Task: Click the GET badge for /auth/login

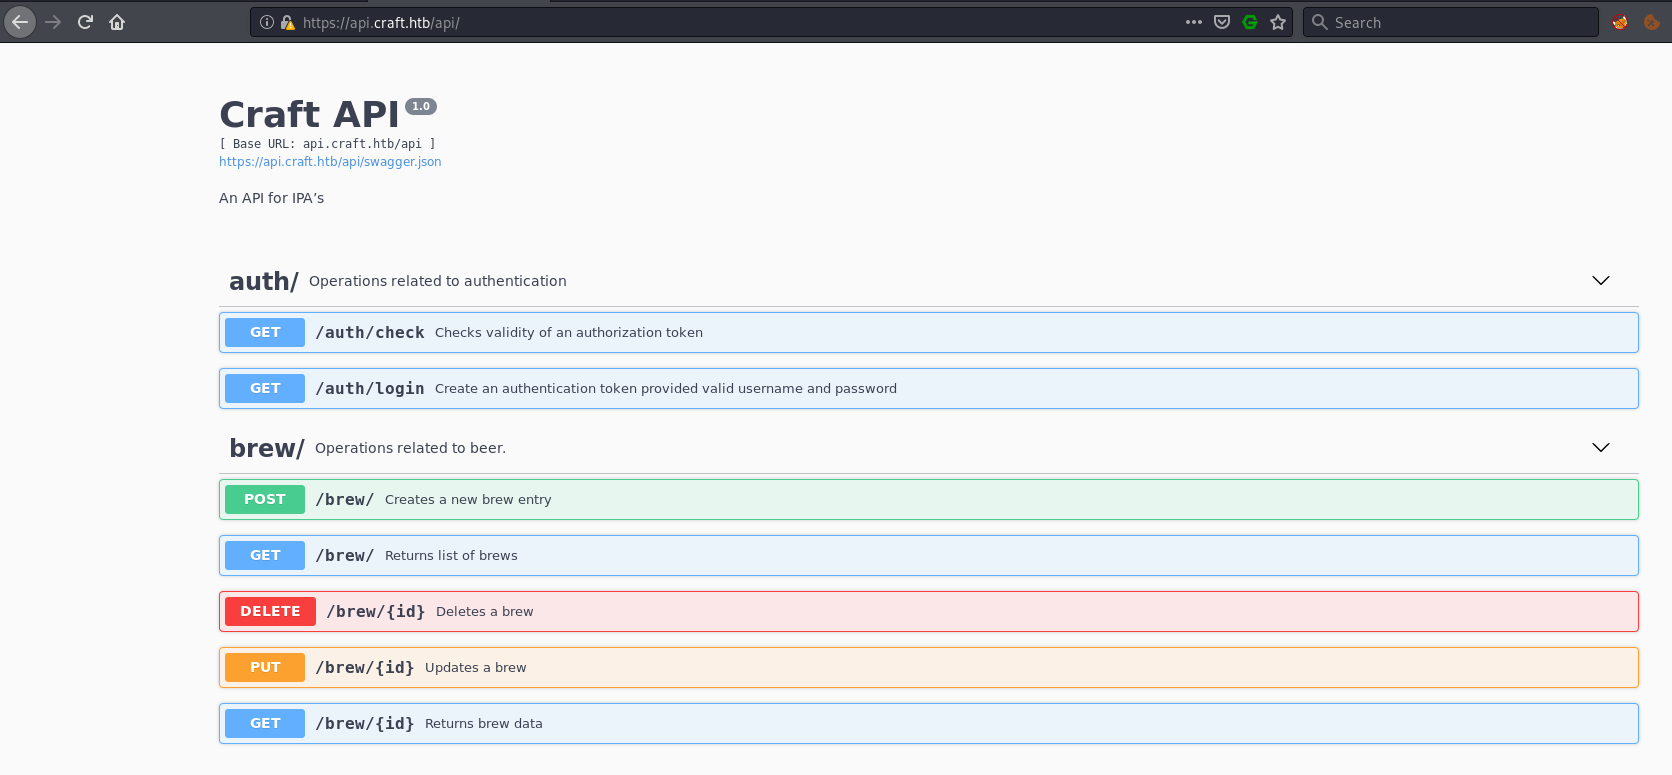Action: click(x=265, y=388)
